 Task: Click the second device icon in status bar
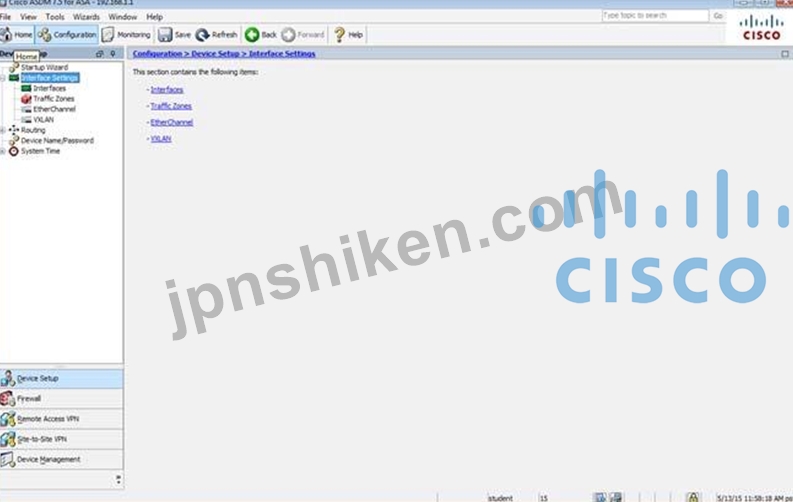click(x=616, y=497)
